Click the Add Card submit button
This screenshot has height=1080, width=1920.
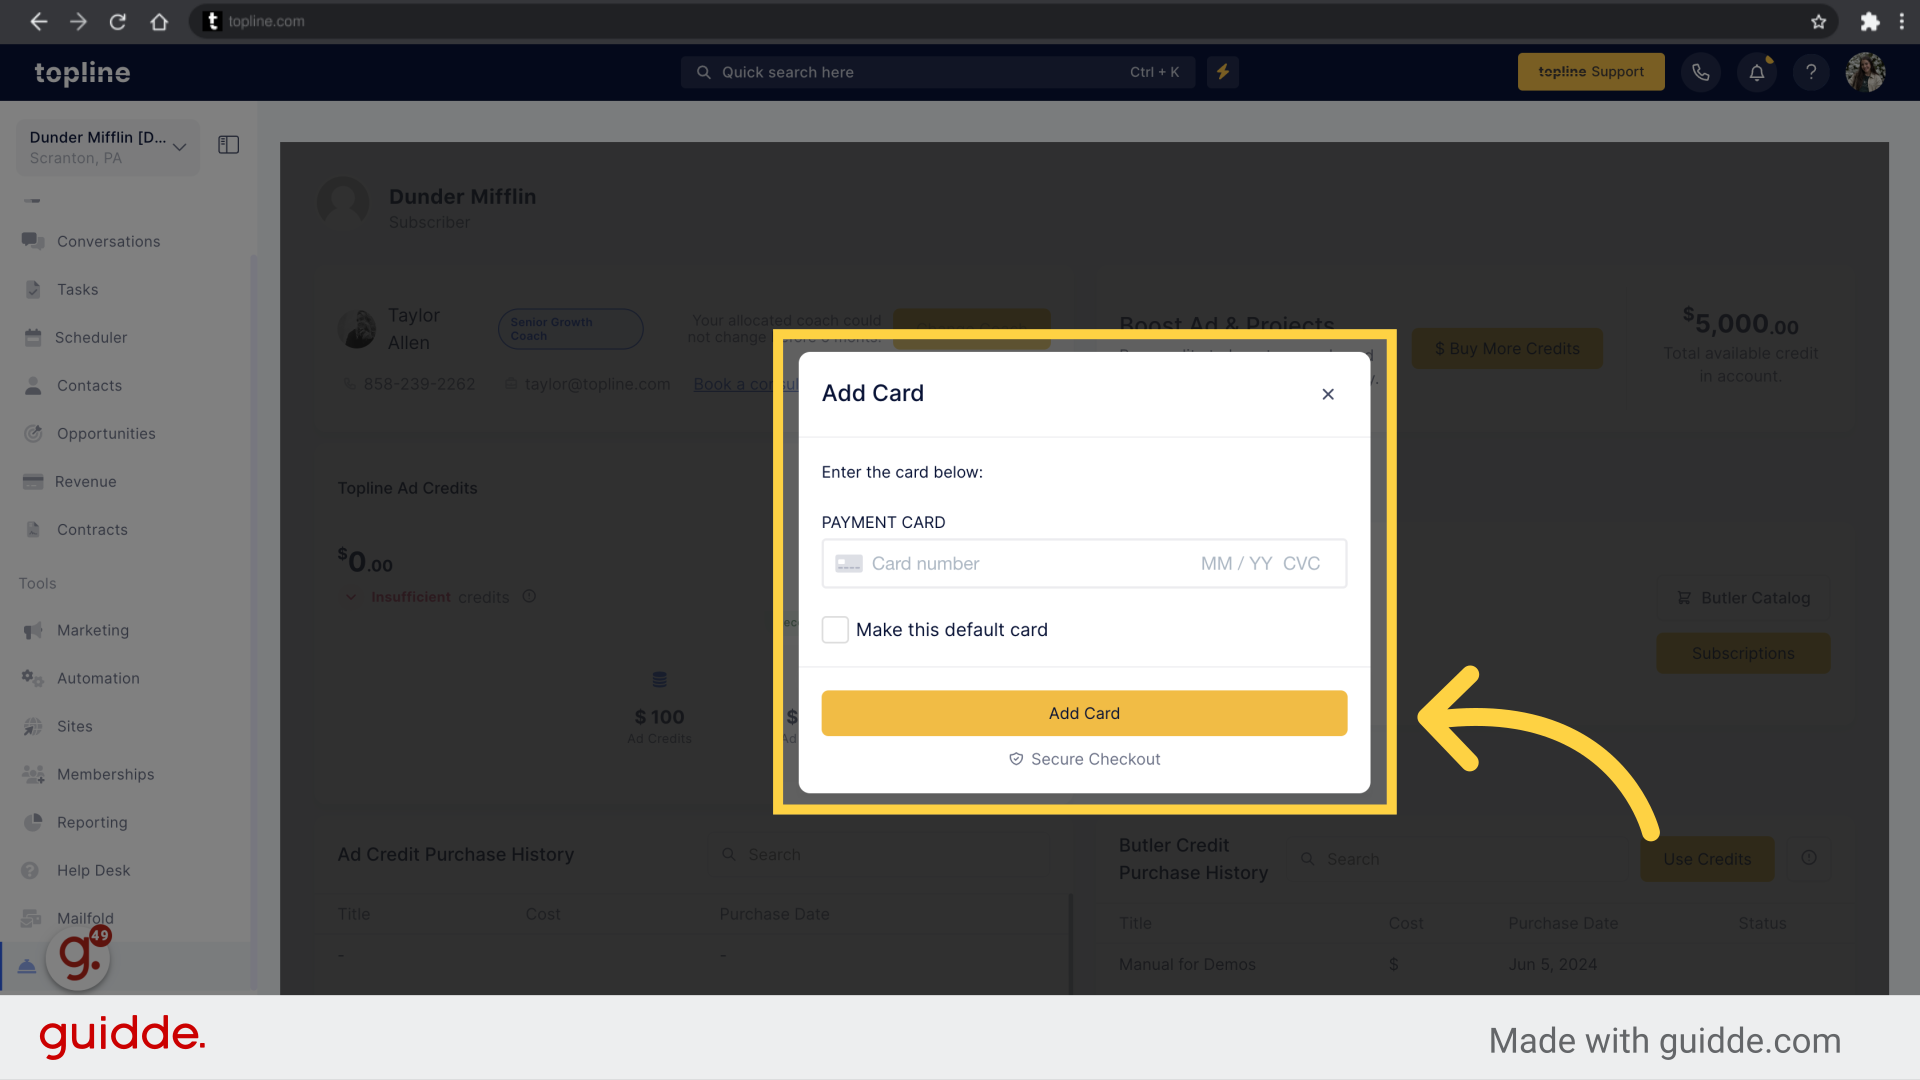[x=1084, y=712]
